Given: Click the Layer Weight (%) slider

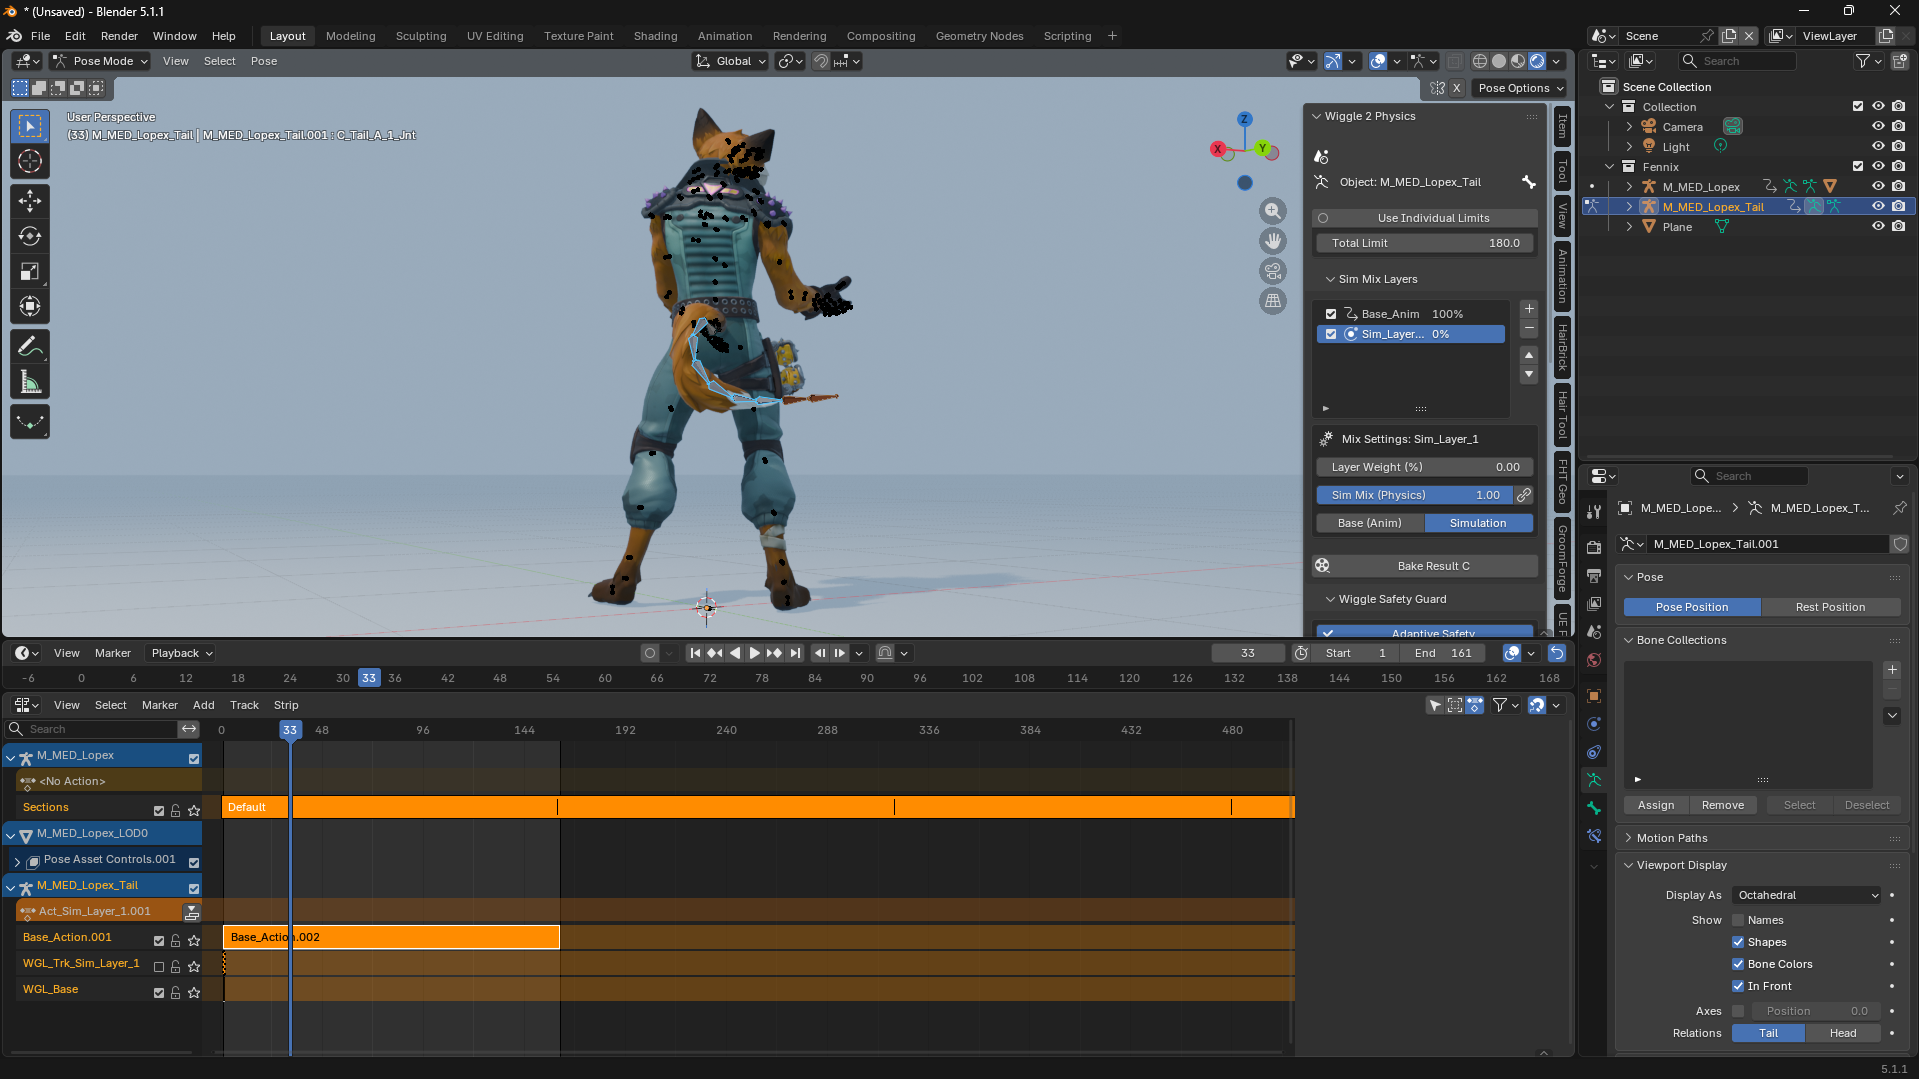Looking at the screenshot, I should click(1425, 467).
